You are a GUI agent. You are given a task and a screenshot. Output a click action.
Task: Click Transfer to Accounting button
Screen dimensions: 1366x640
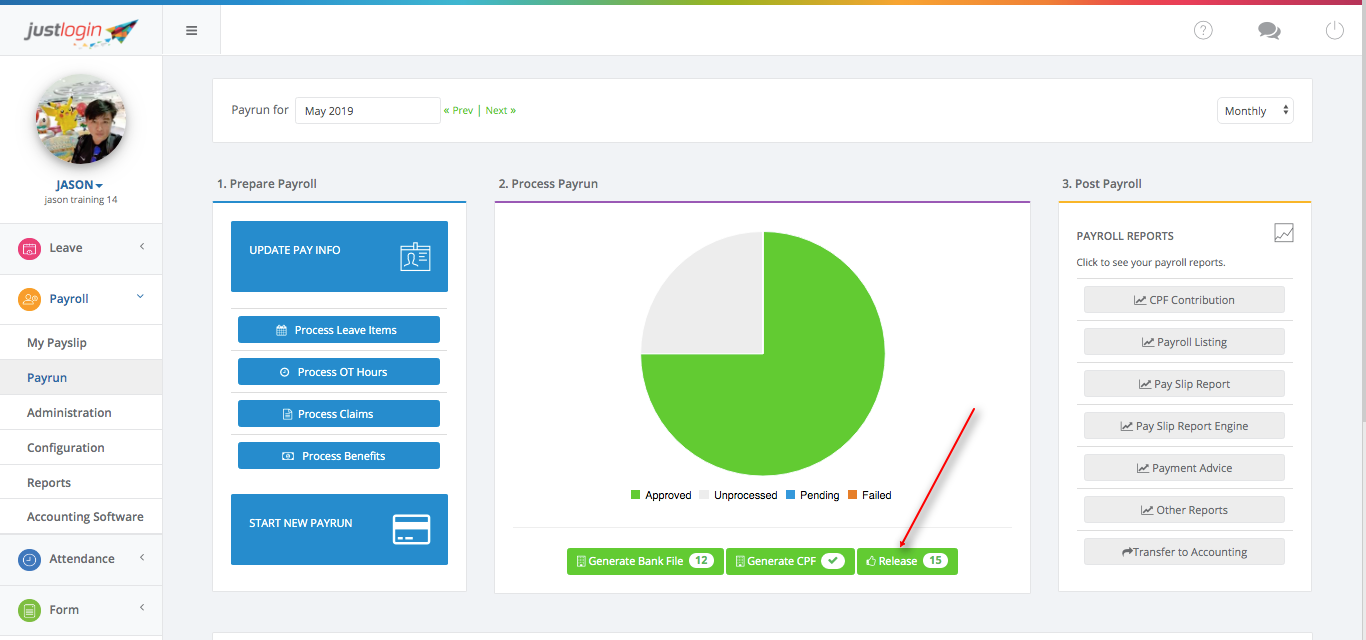tap(1184, 552)
